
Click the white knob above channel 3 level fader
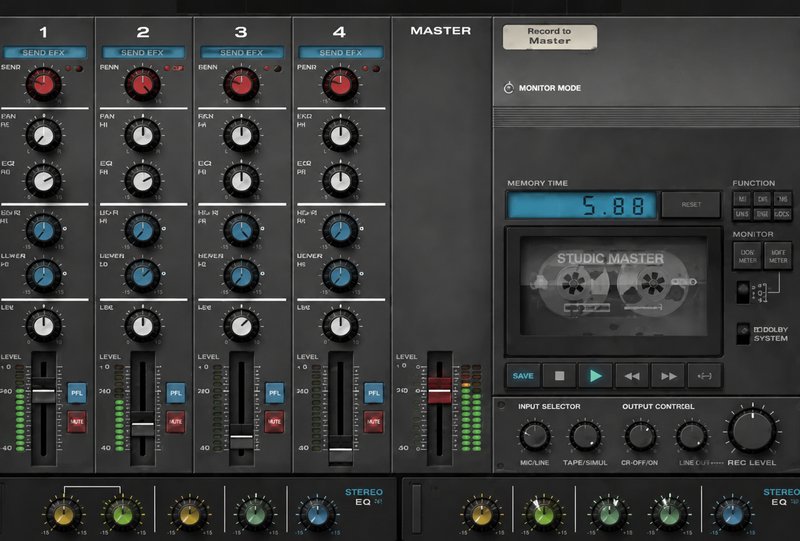[x=241, y=326]
